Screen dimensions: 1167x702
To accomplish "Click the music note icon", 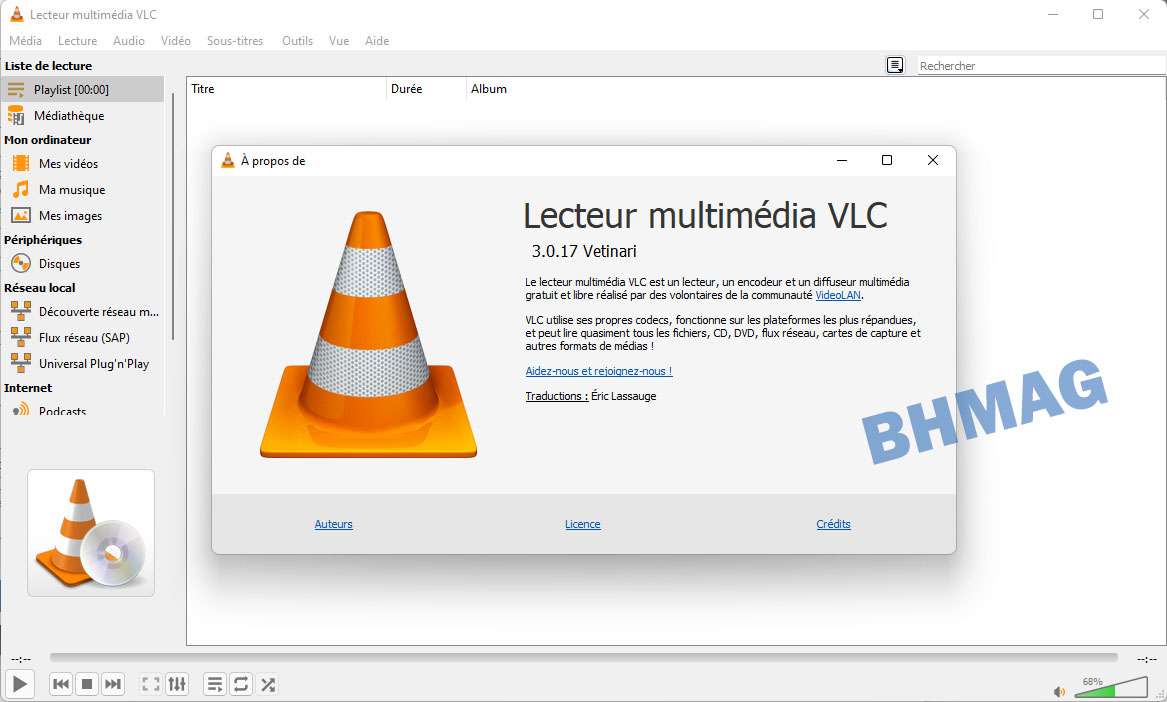I will click(x=21, y=189).
